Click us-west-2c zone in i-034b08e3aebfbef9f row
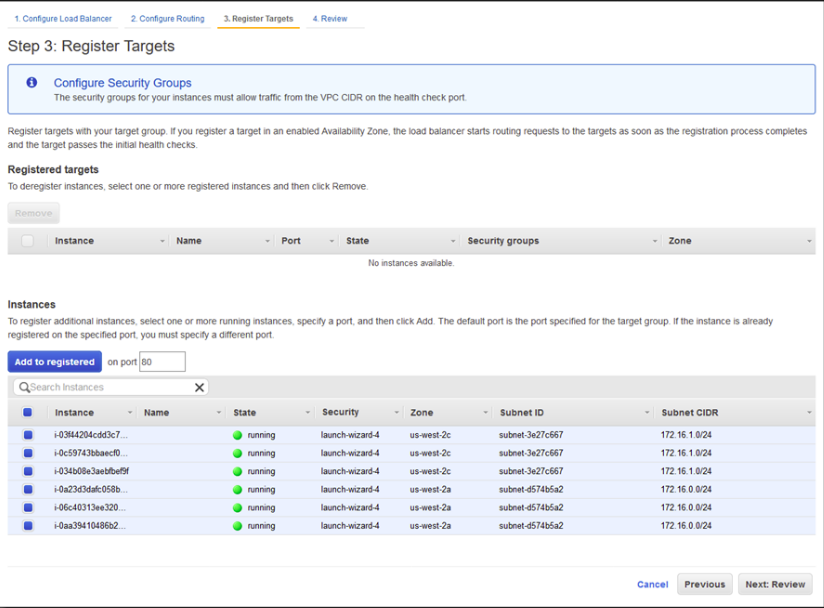This screenshot has height=608, width=824. pos(430,471)
